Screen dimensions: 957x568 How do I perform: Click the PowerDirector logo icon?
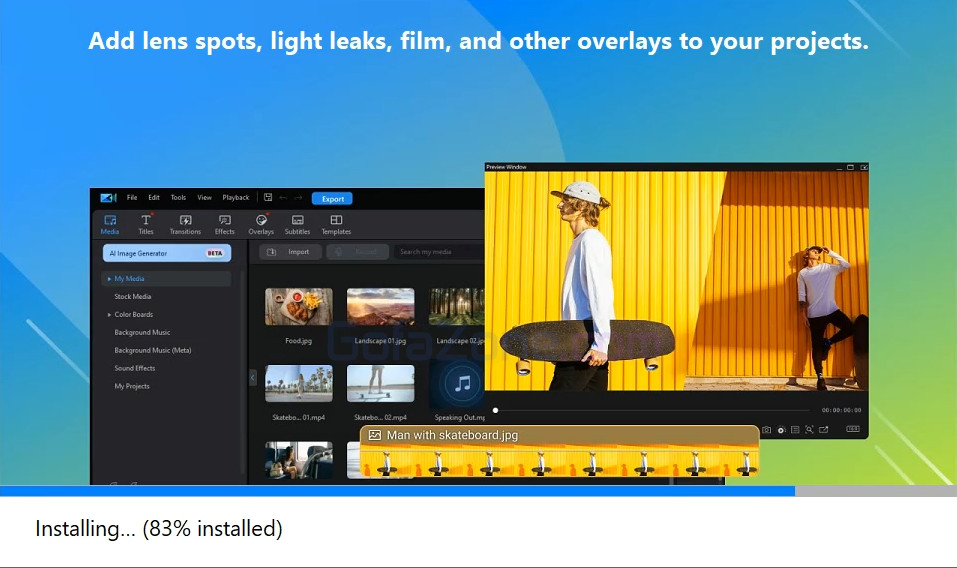108,198
